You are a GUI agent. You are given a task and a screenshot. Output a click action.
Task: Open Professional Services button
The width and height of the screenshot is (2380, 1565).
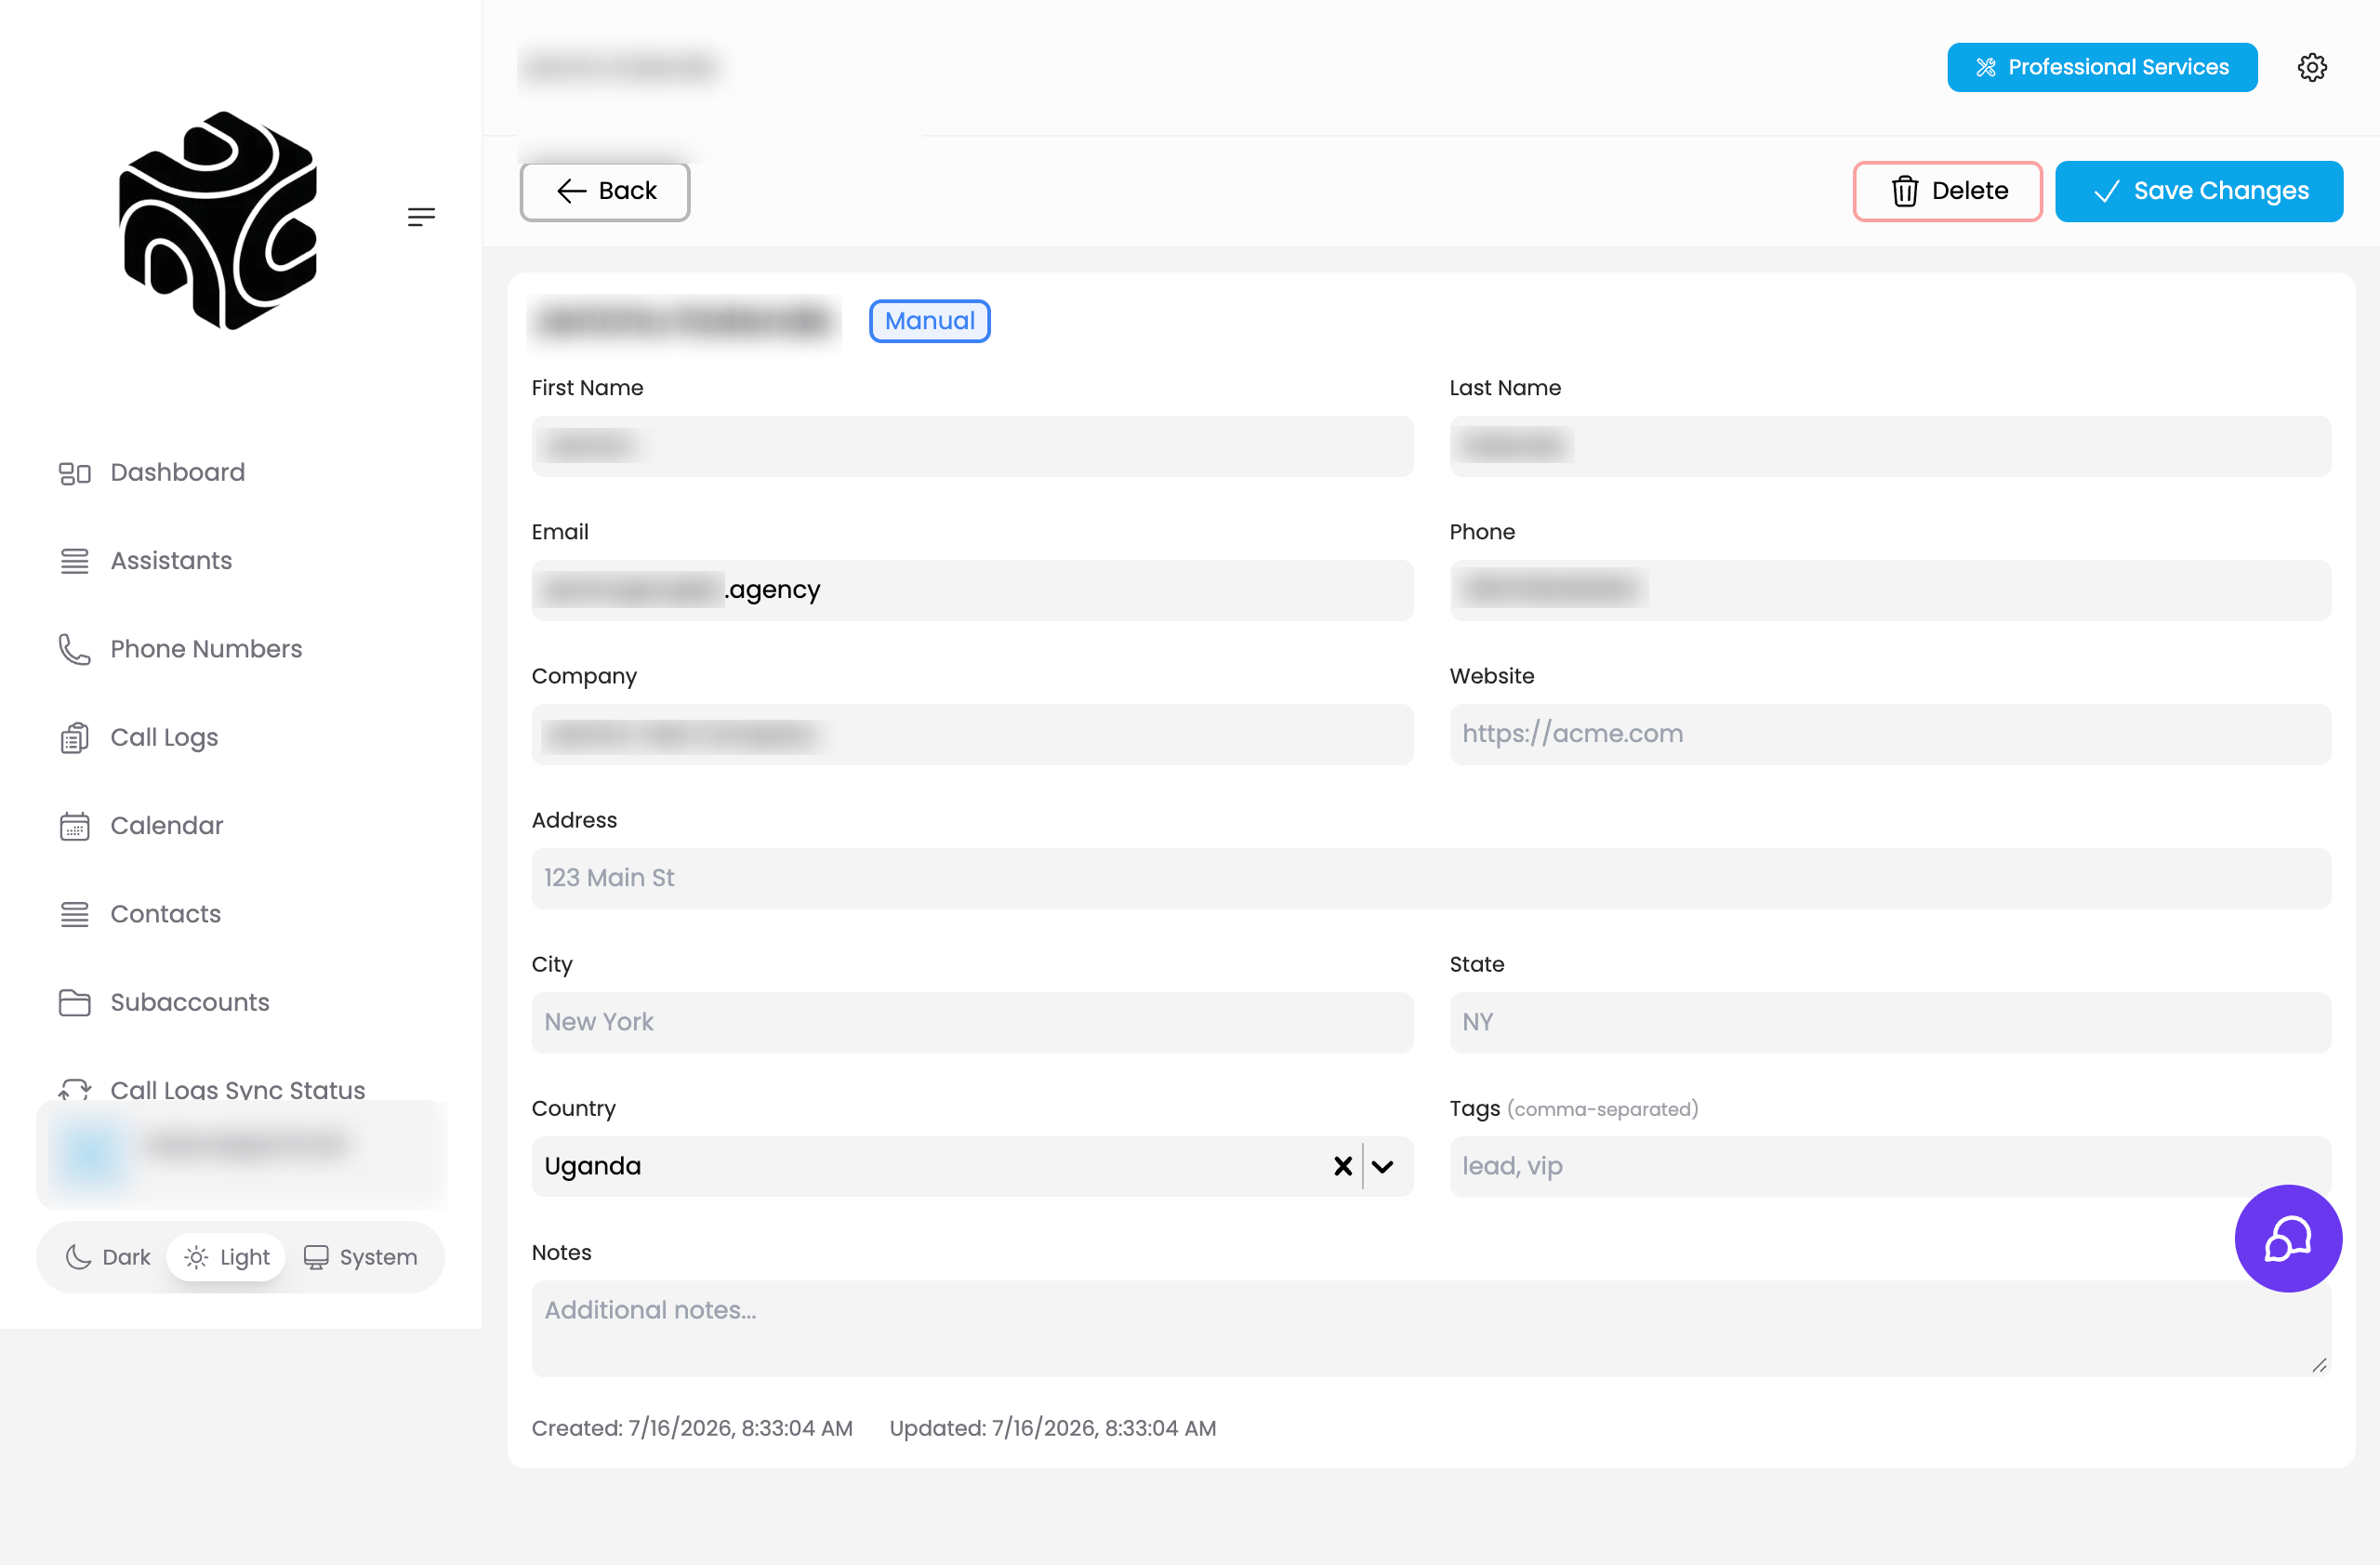(x=2101, y=67)
